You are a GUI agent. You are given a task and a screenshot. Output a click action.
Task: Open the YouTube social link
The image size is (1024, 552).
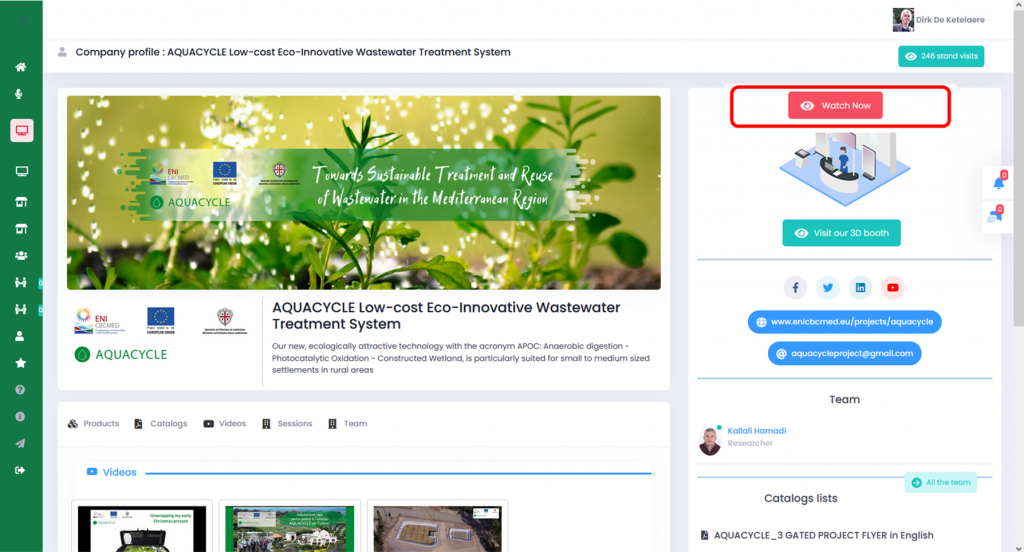[x=893, y=288]
